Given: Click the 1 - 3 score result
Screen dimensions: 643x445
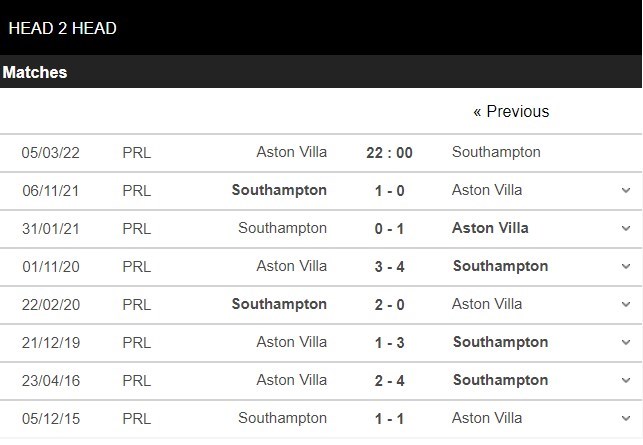Looking at the screenshot, I should [389, 342].
